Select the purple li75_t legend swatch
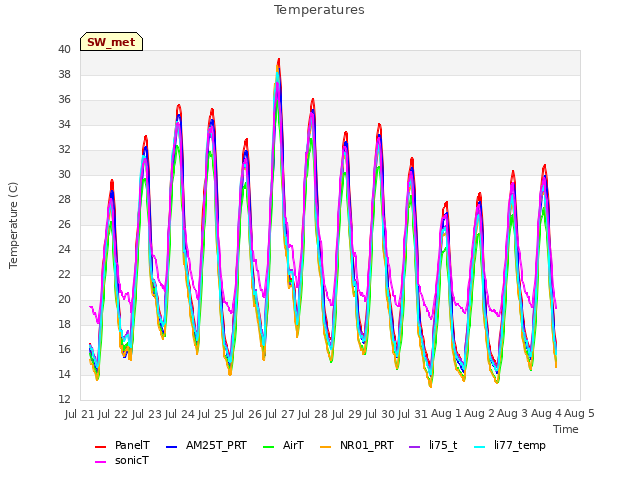The image size is (640, 480). 414,447
